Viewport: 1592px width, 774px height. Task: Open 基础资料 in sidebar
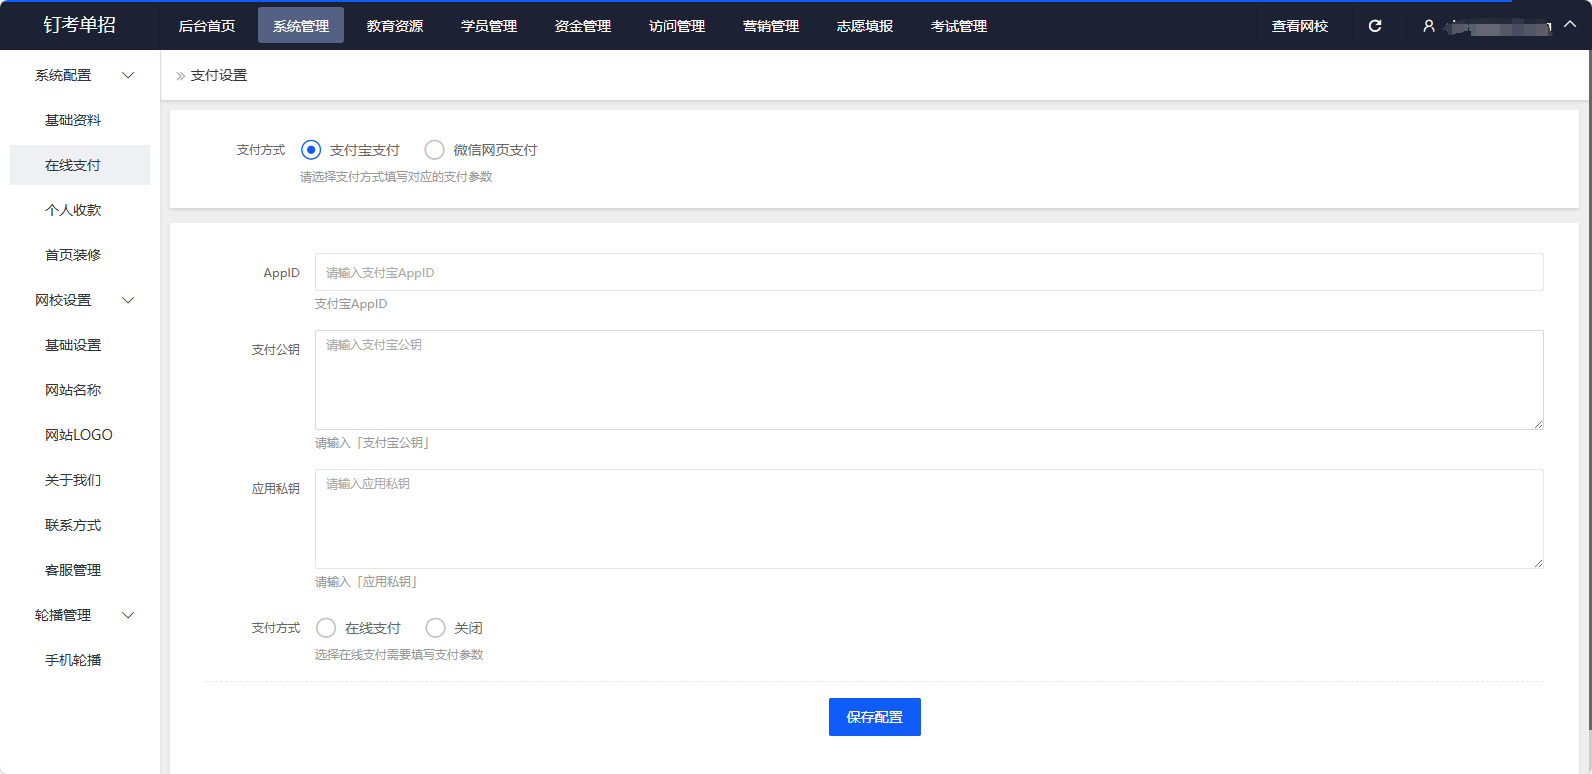(x=73, y=120)
